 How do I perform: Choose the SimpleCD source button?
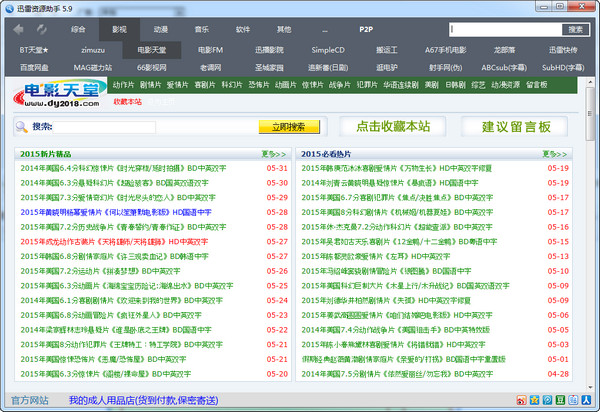click(328, 49)
